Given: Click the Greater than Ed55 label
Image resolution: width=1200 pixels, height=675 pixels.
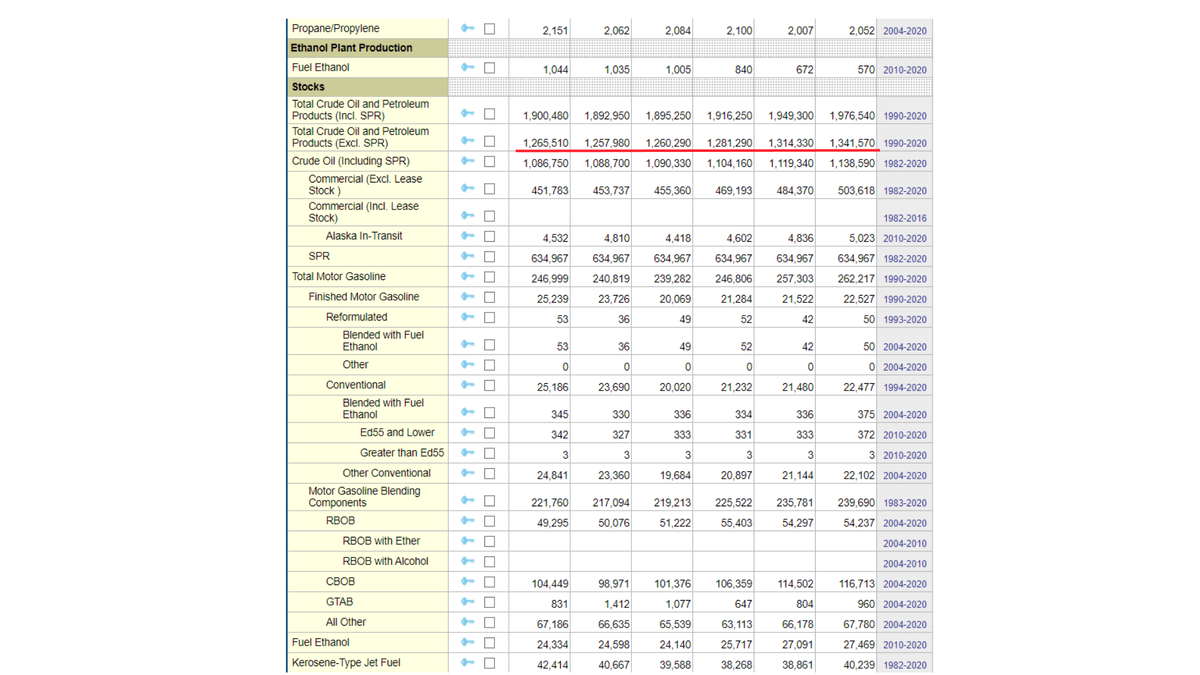Looking at the screenshot, I should click(402, 453).
